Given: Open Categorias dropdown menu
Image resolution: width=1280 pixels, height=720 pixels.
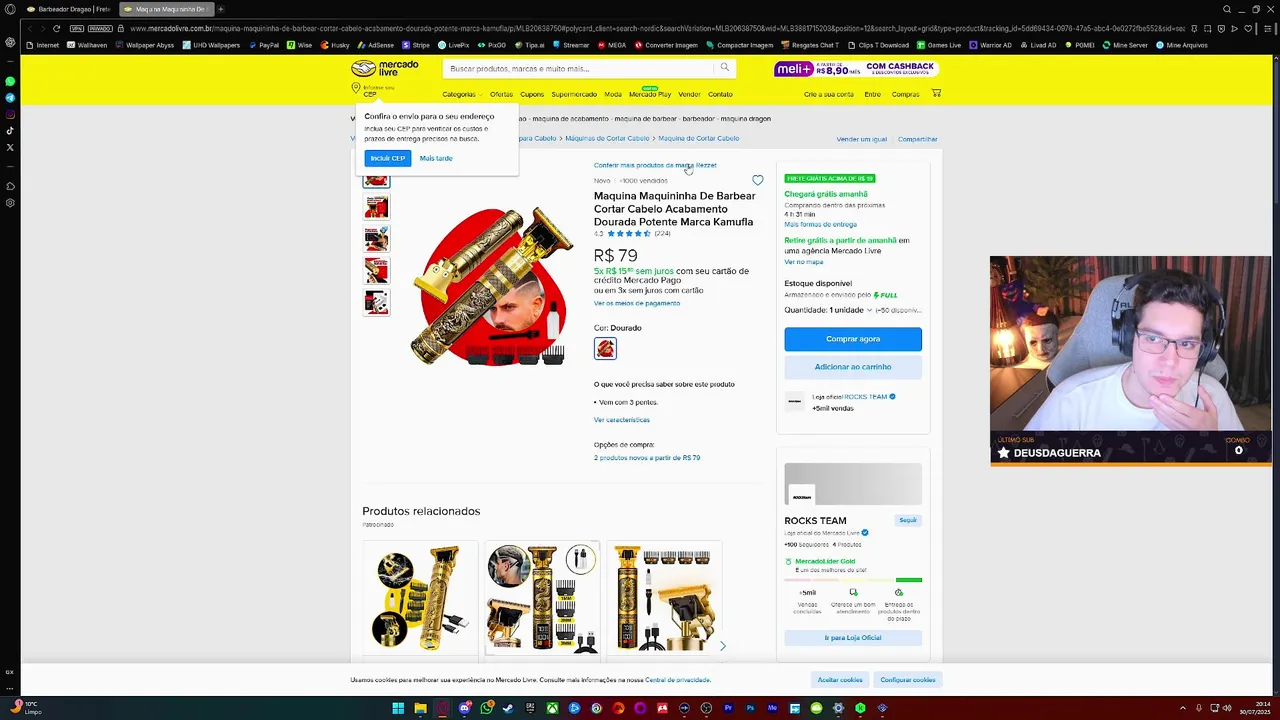Looking at the screenshot, I should click(x=462, y=94).
